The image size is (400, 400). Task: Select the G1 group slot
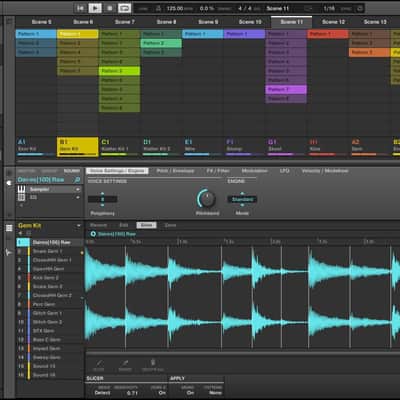(286, 146)
